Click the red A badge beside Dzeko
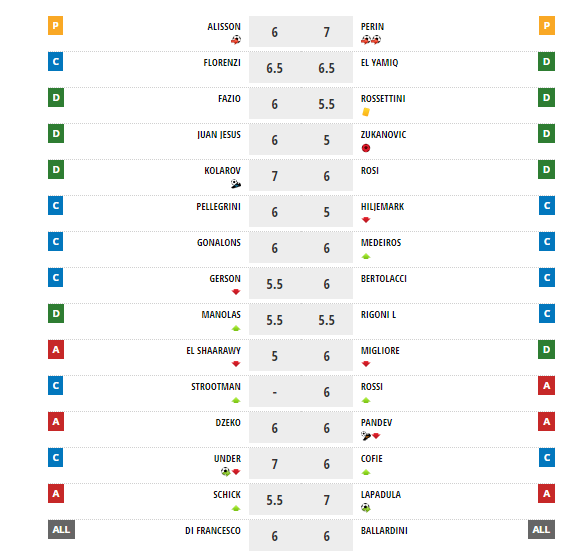The width and height of the screenshot is (572, 553). click(56, 421)
